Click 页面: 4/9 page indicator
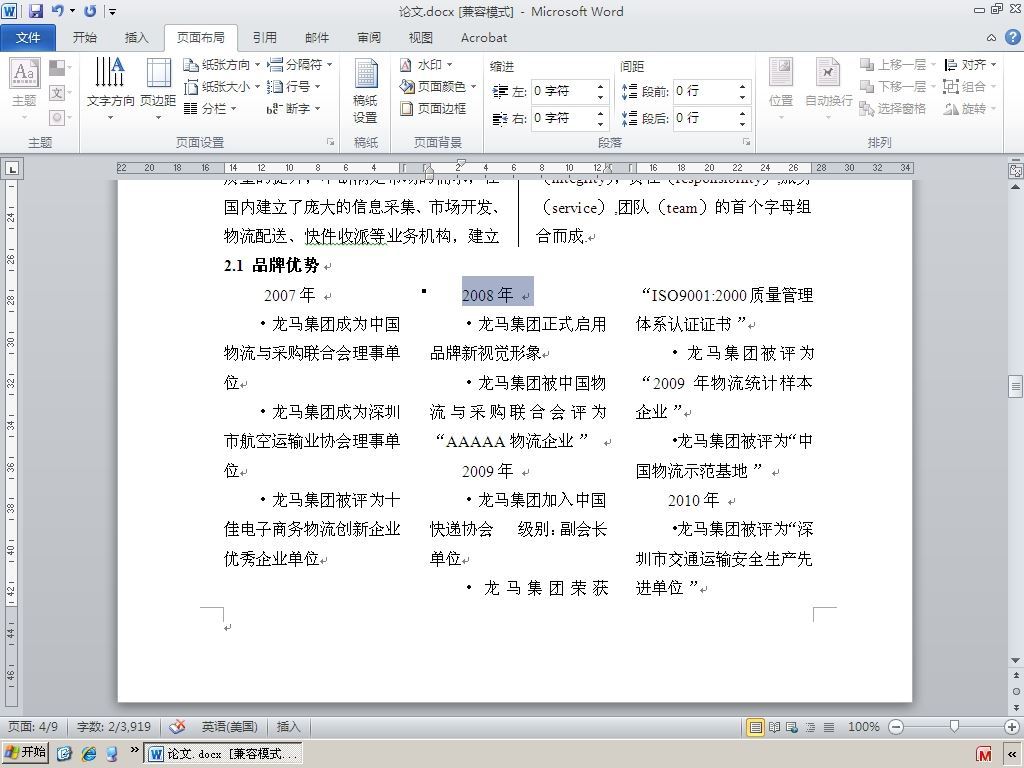1024x768 pixels. 33,726
